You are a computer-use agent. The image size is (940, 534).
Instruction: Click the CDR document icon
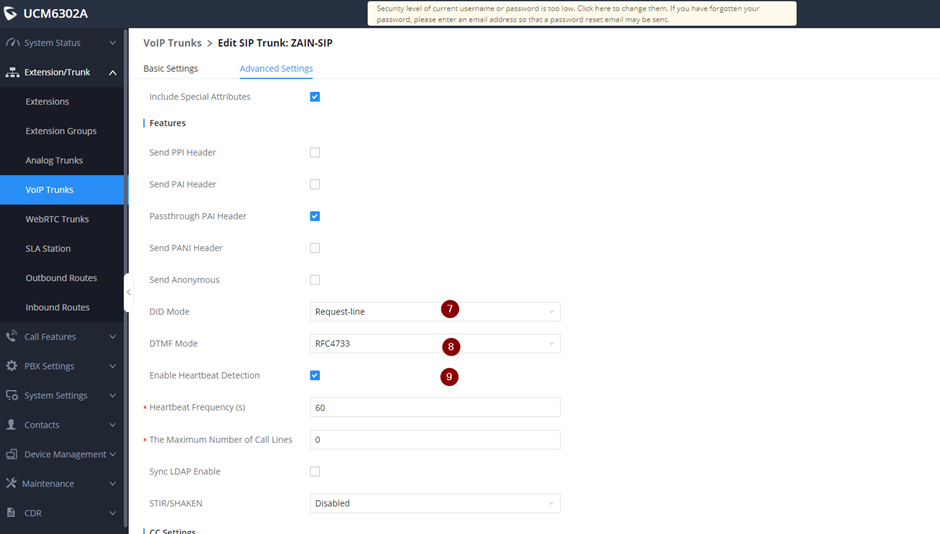pos(12,513)
